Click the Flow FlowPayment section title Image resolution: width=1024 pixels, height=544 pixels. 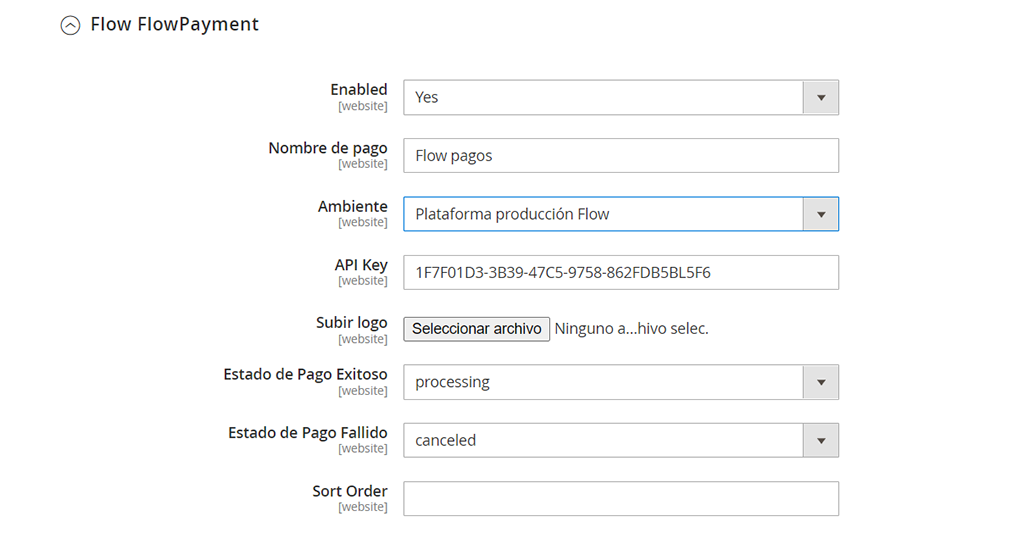tap(174, 24)
